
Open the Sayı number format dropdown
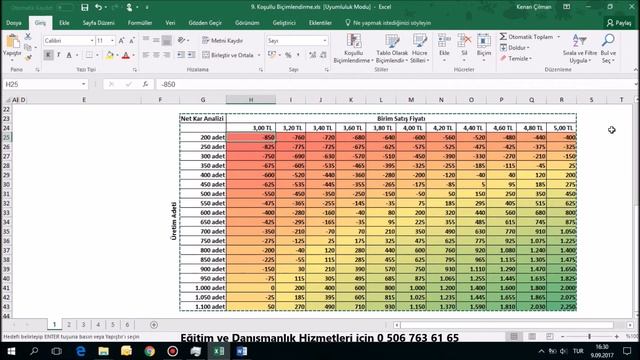tap(325, 40)
